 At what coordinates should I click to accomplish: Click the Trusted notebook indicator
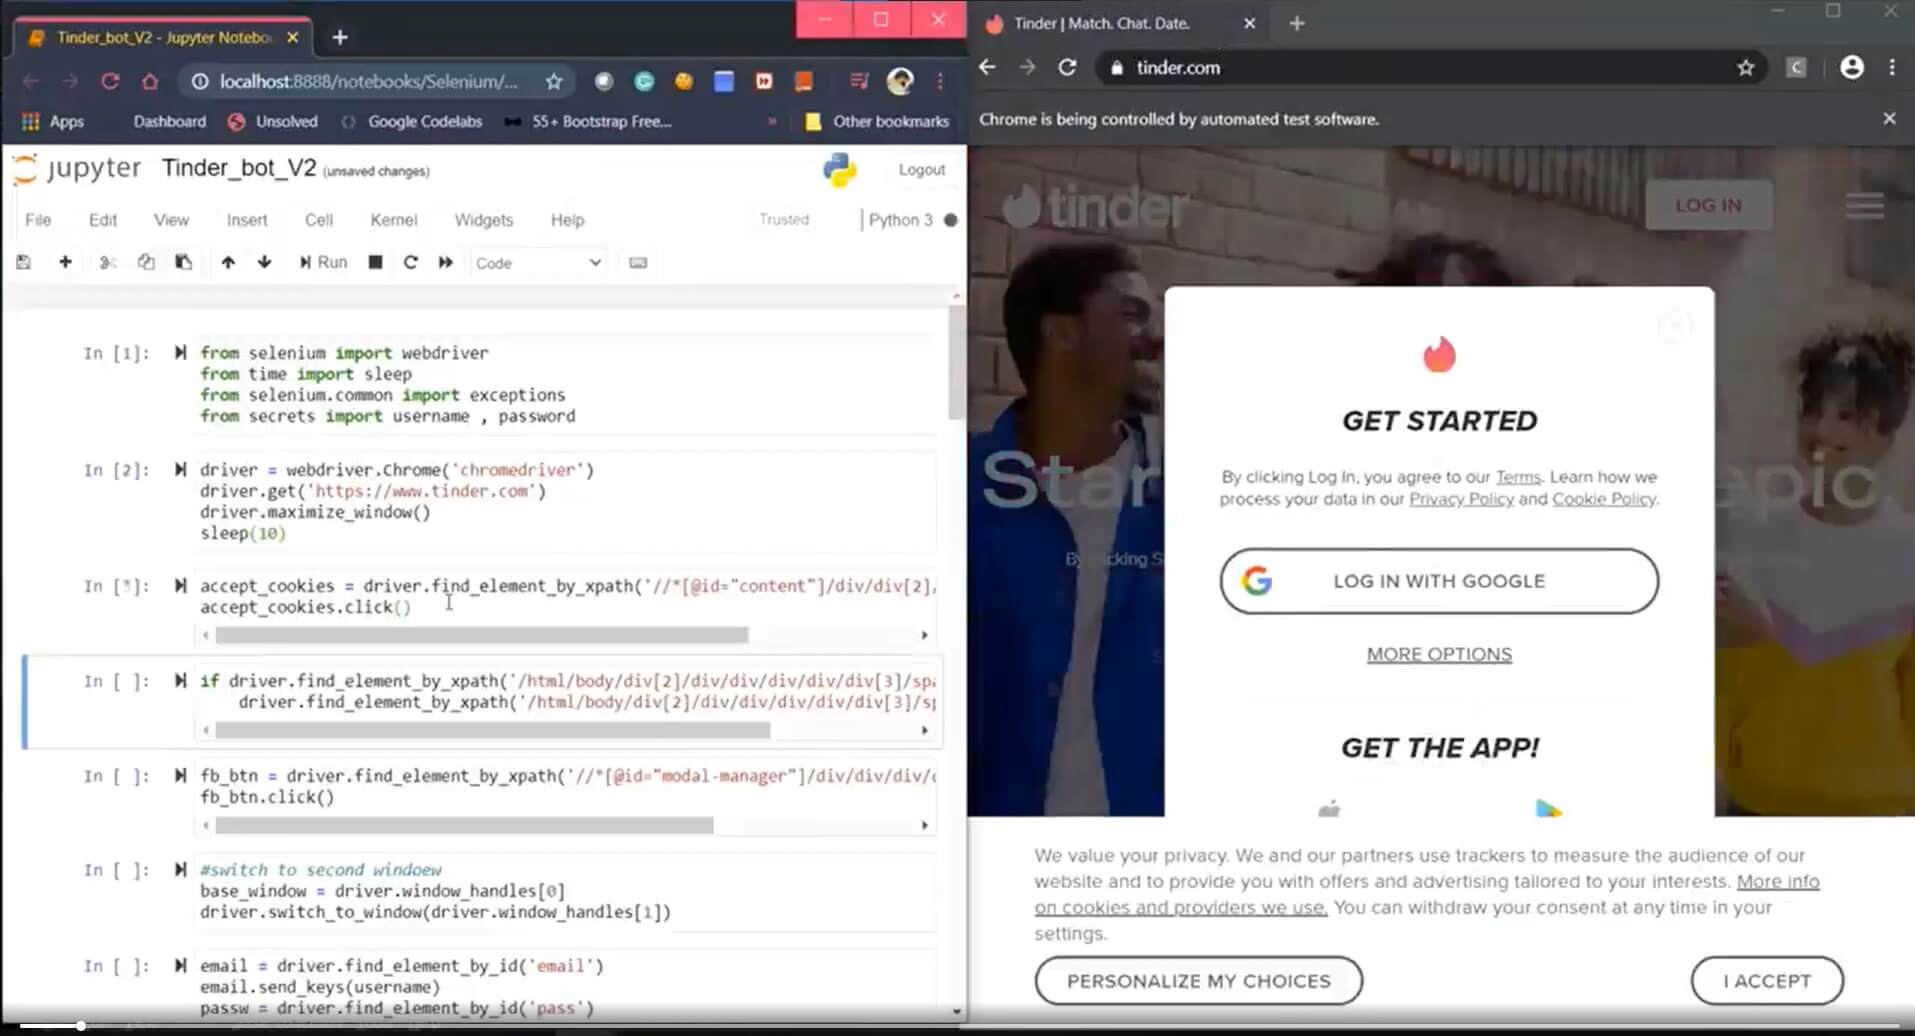tap(784, 219)
